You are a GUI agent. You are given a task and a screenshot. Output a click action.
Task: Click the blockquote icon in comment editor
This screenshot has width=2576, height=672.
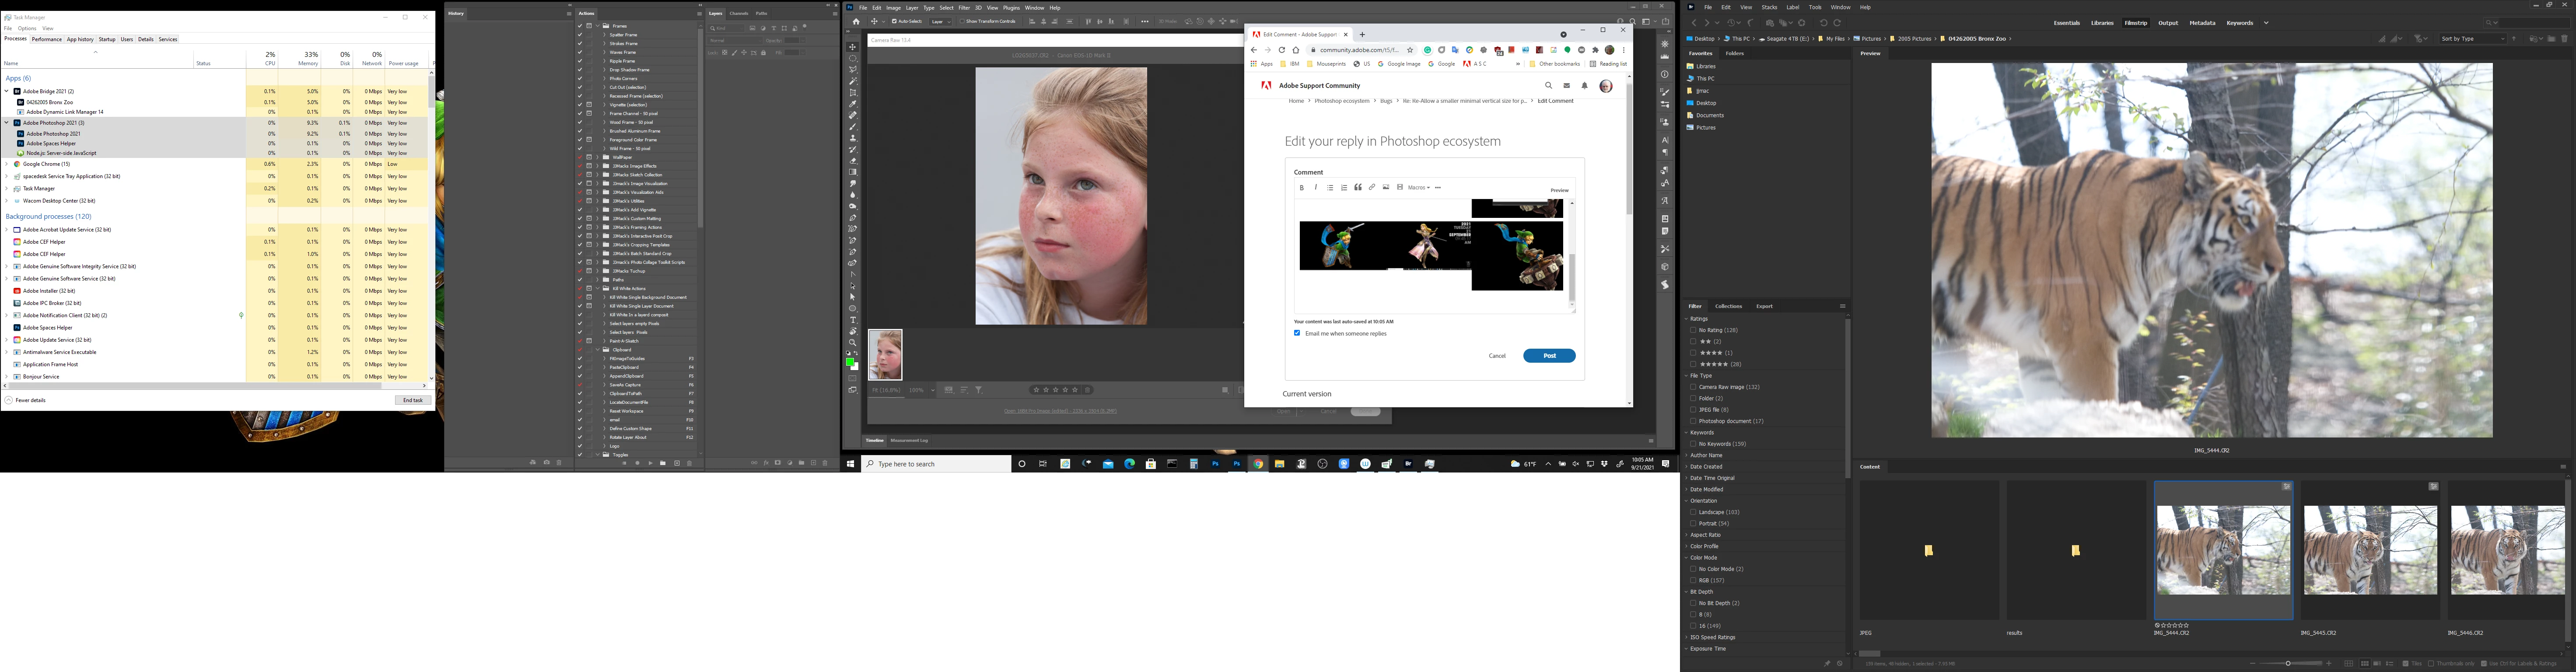tap(1358, 187)
